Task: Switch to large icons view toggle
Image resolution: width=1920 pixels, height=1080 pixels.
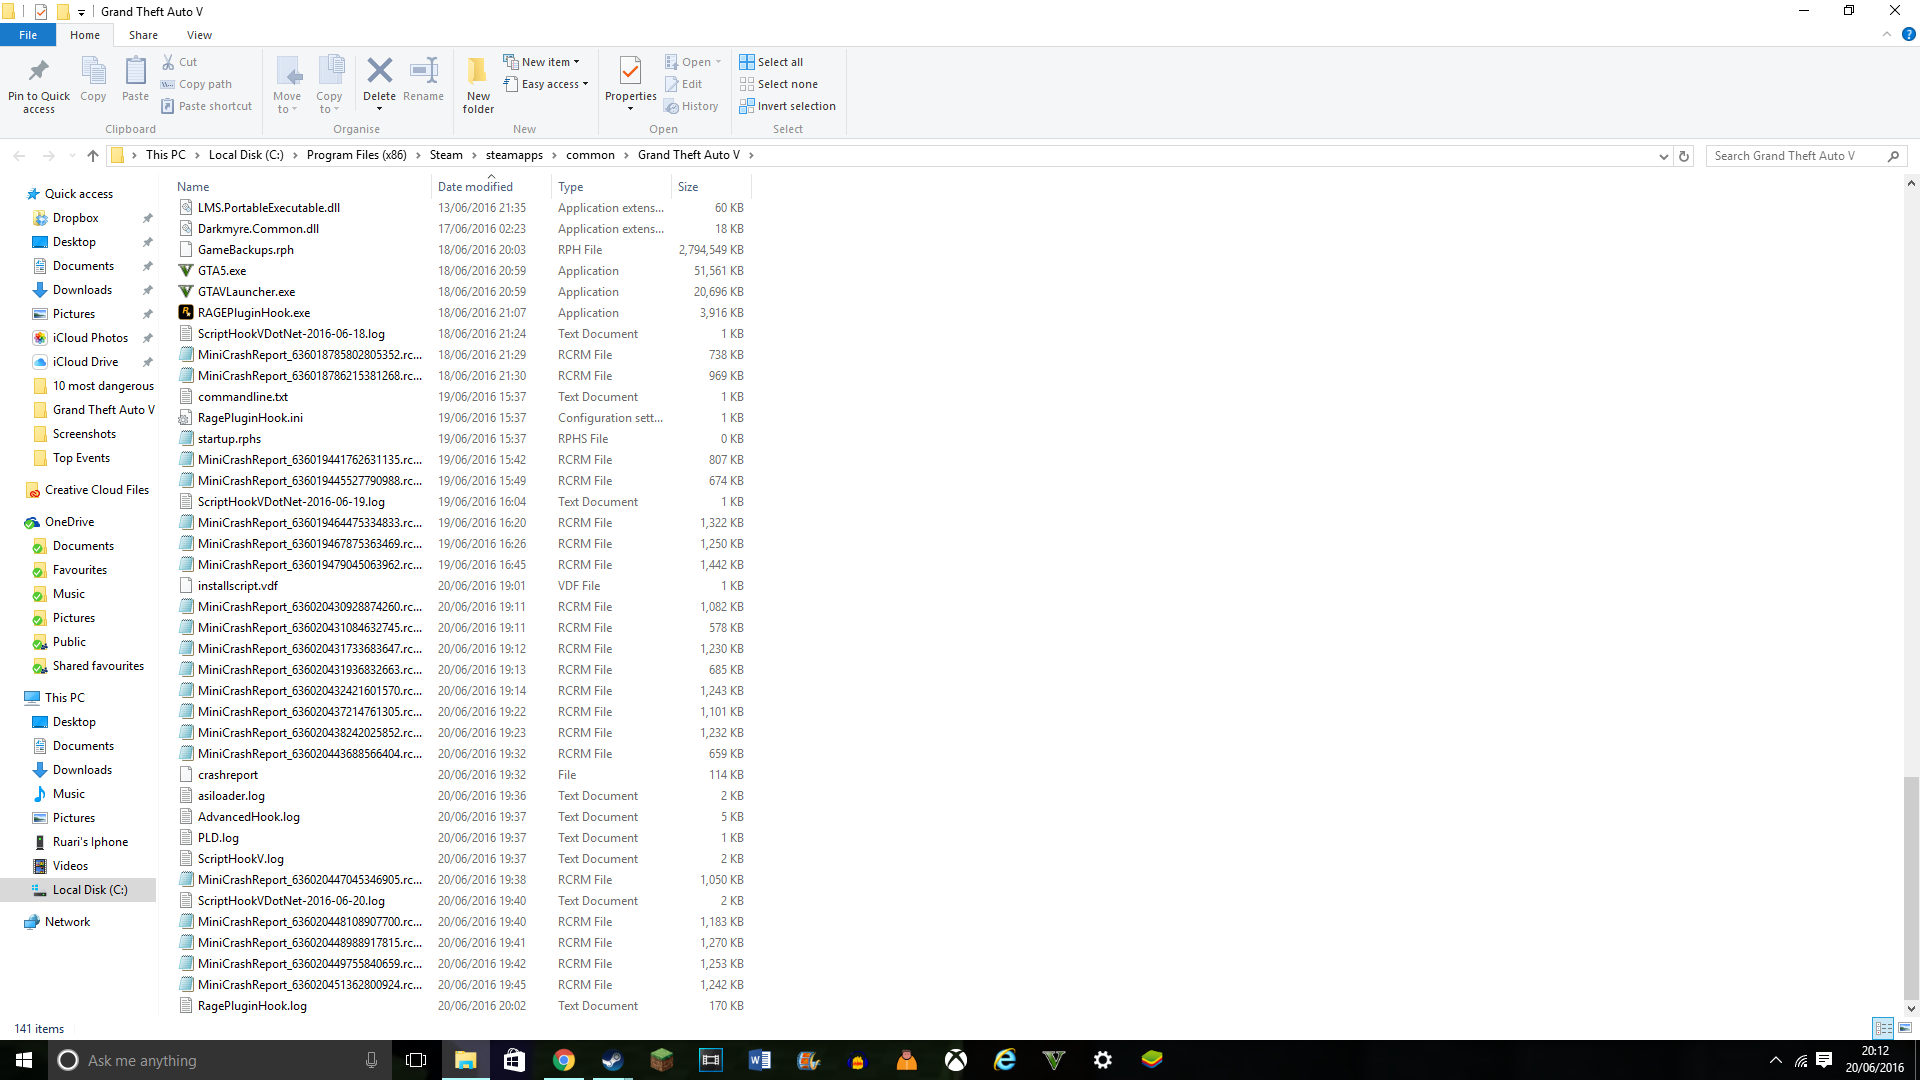Action: pyautogui.click(x=1905, y=1028)
